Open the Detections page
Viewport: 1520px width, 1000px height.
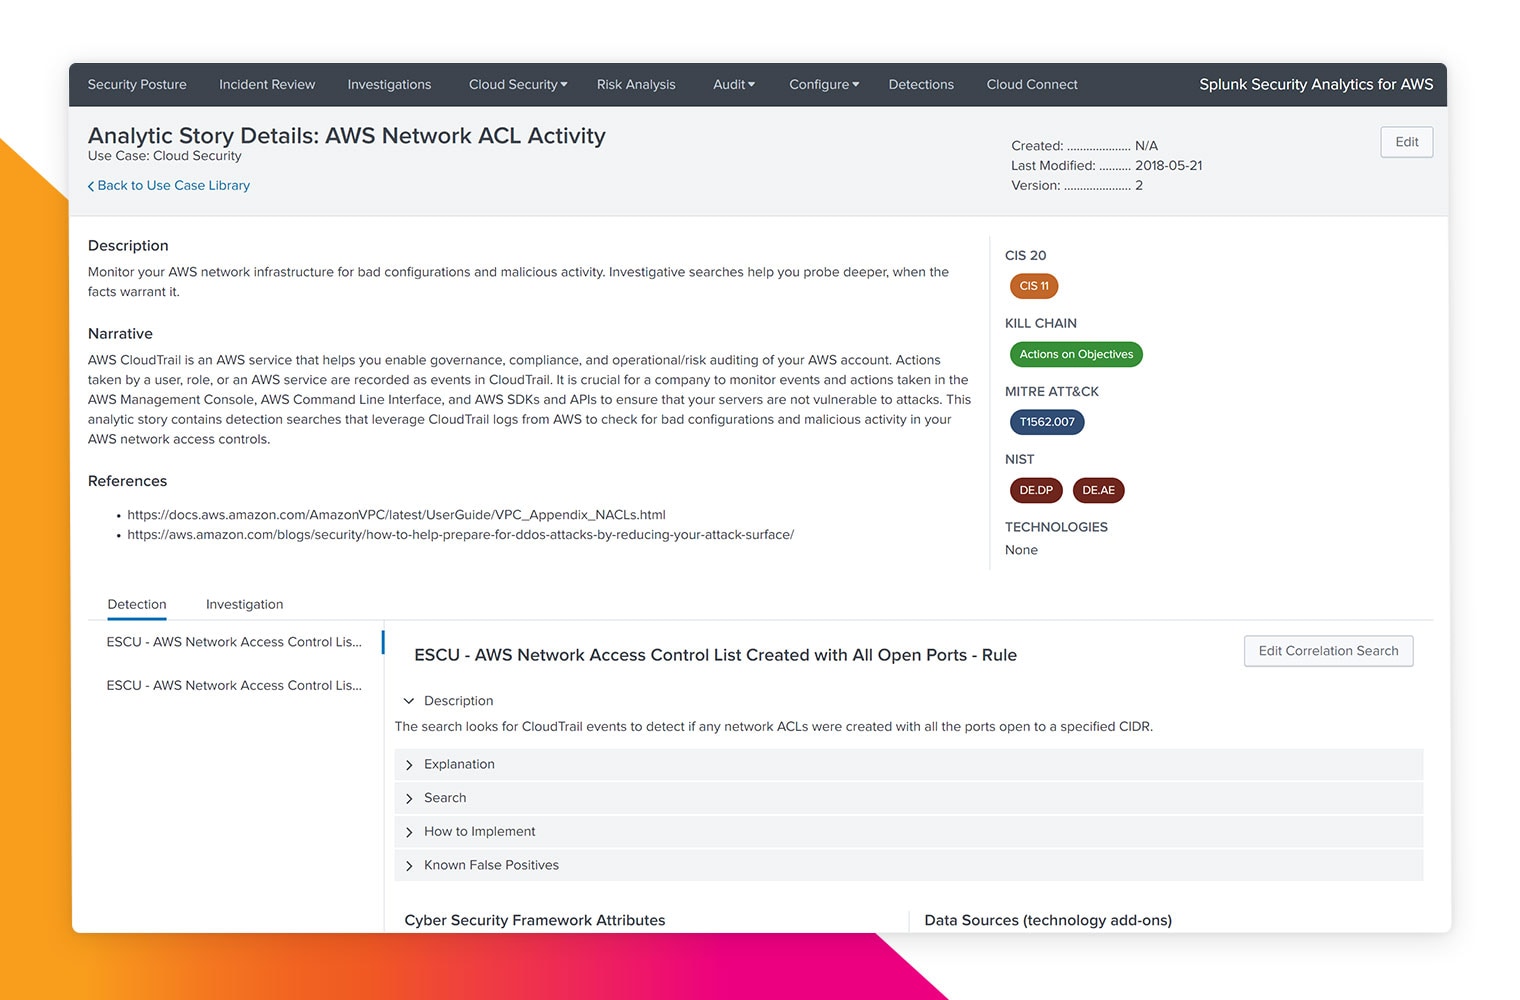point(921,85)
